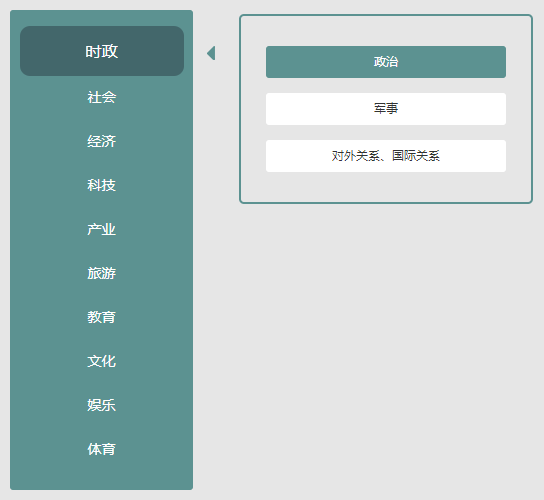
Task: Select the 时政 category
Action: coord(102,51)
